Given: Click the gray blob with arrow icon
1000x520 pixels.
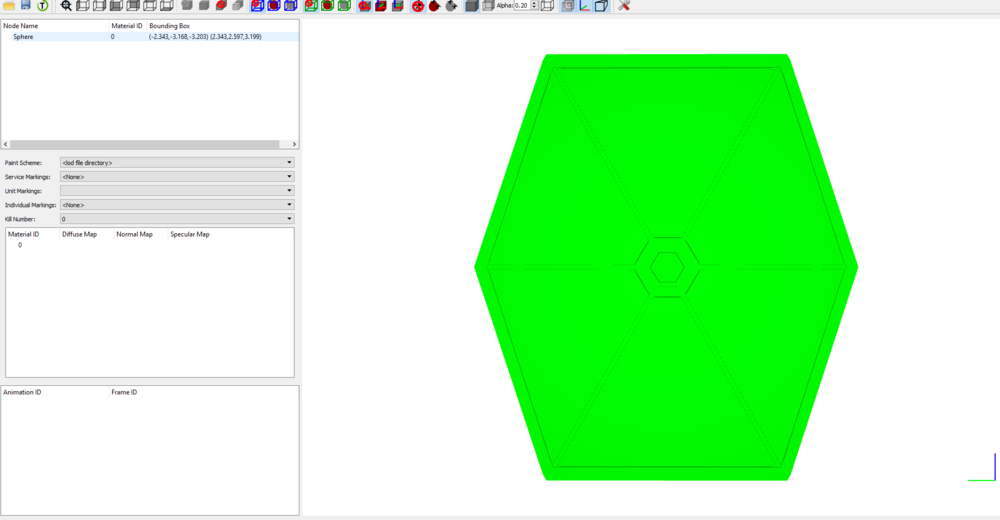Looking at the screenshot, I should (451, 6).
